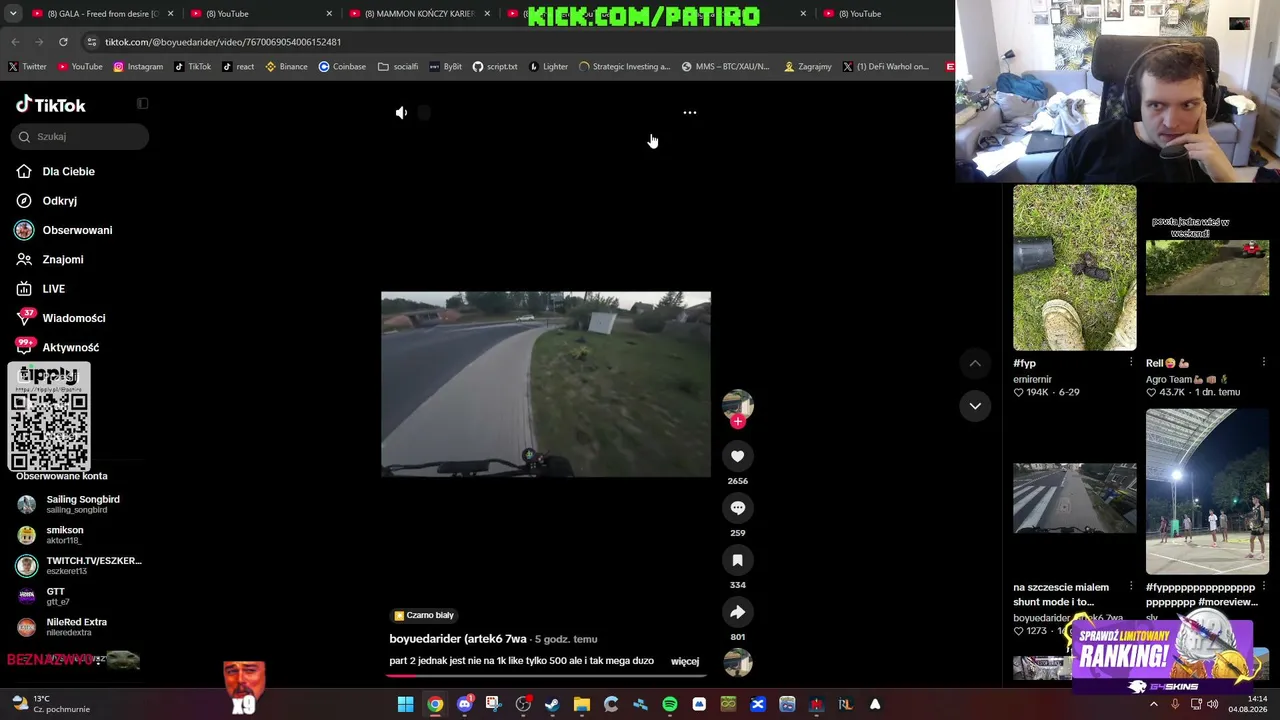
Task: Open the video's three-dot options menu
Action: point(690,113)
